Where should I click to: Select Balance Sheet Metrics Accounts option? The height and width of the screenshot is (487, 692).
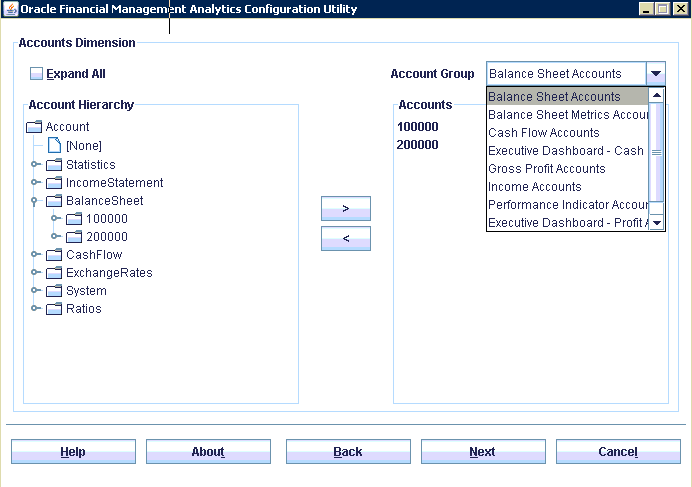click(x=568, y=114)
